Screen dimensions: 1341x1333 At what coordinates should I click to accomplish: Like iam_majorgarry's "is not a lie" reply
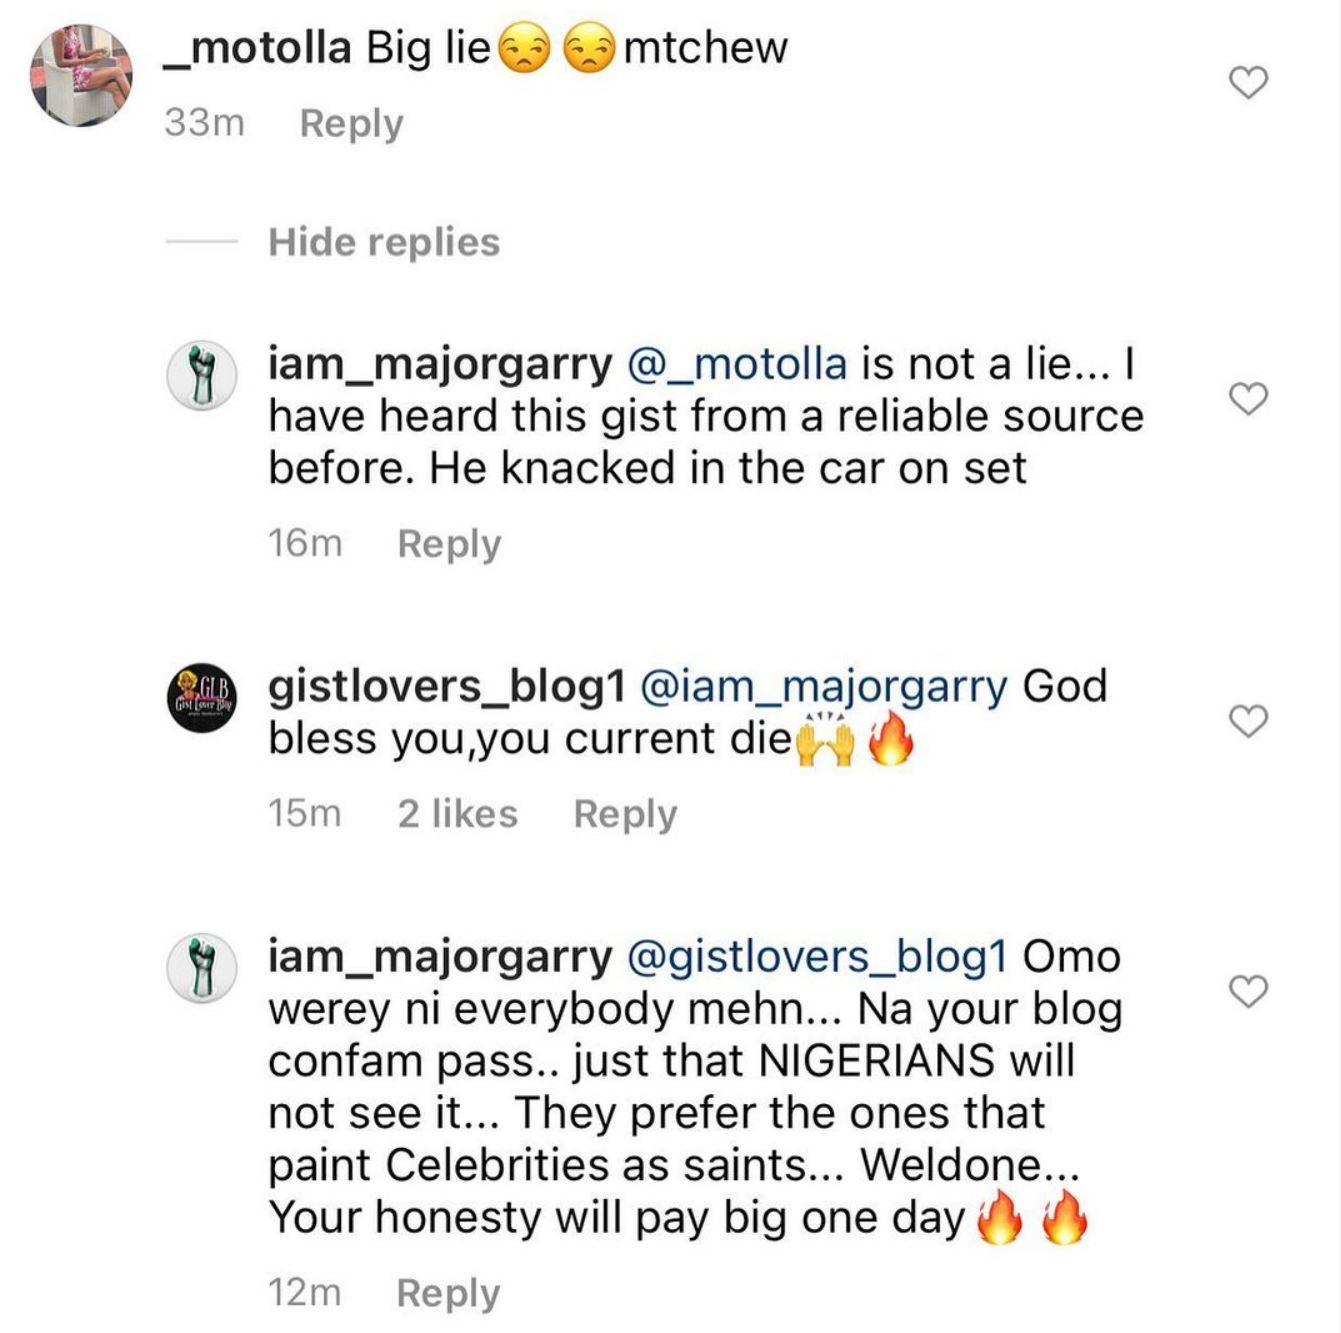click(x=1248, y=398)
